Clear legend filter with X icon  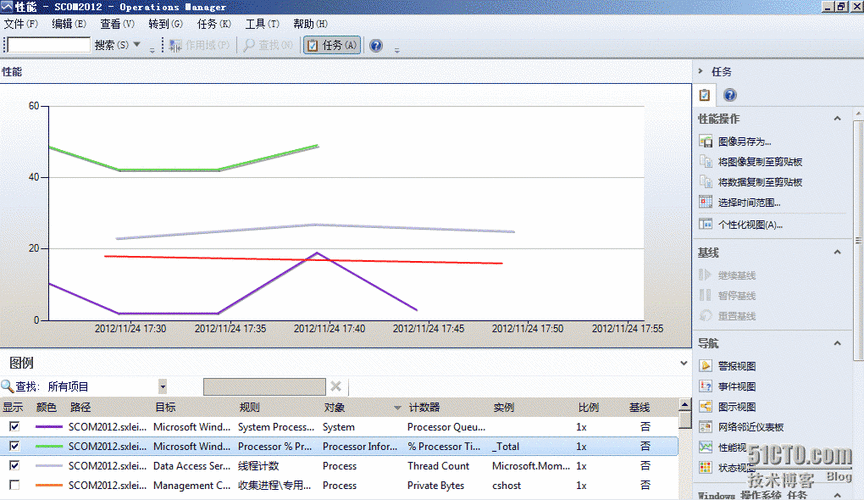pyautogui.click(x=336, y=386)
